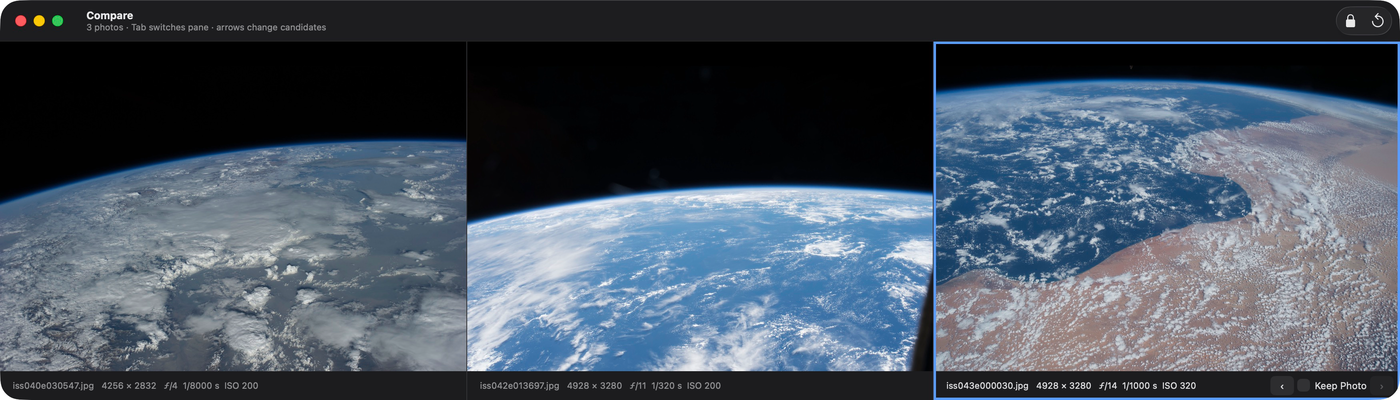Toggle the lock icon in the title bar

tap(1350, 21)
